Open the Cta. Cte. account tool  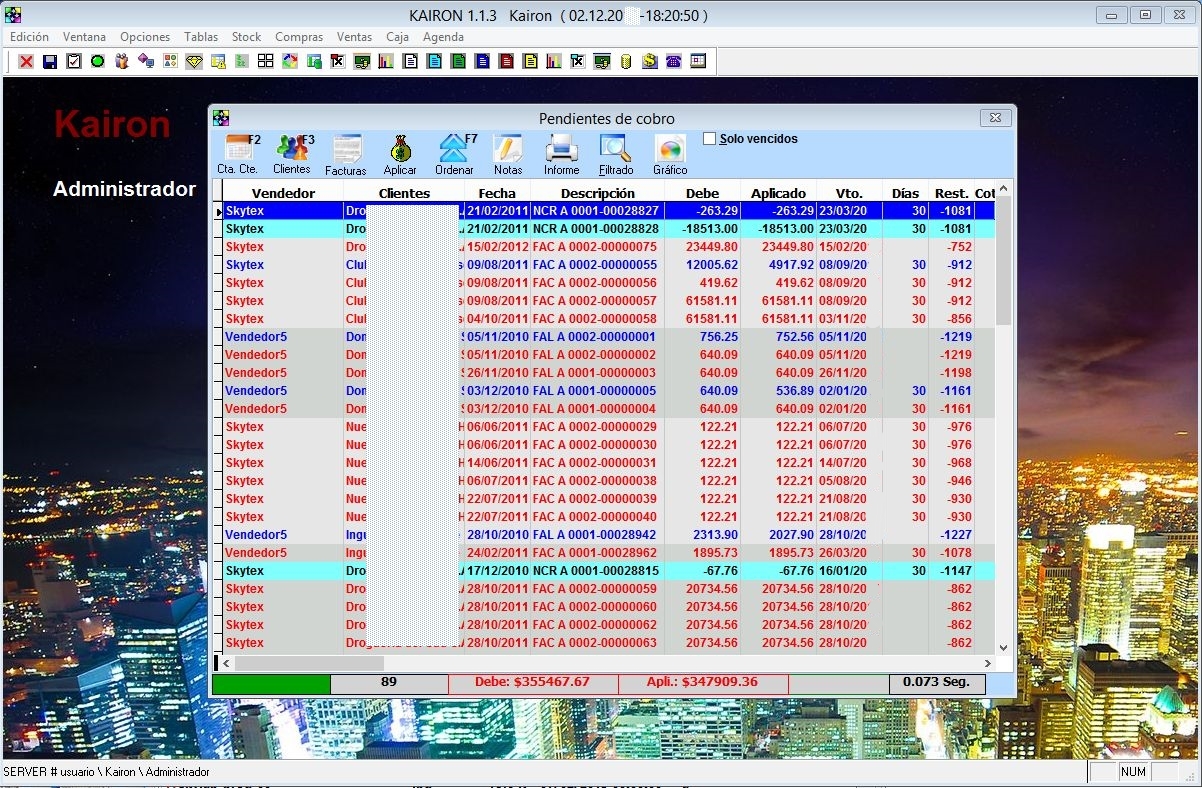(238, 155)
